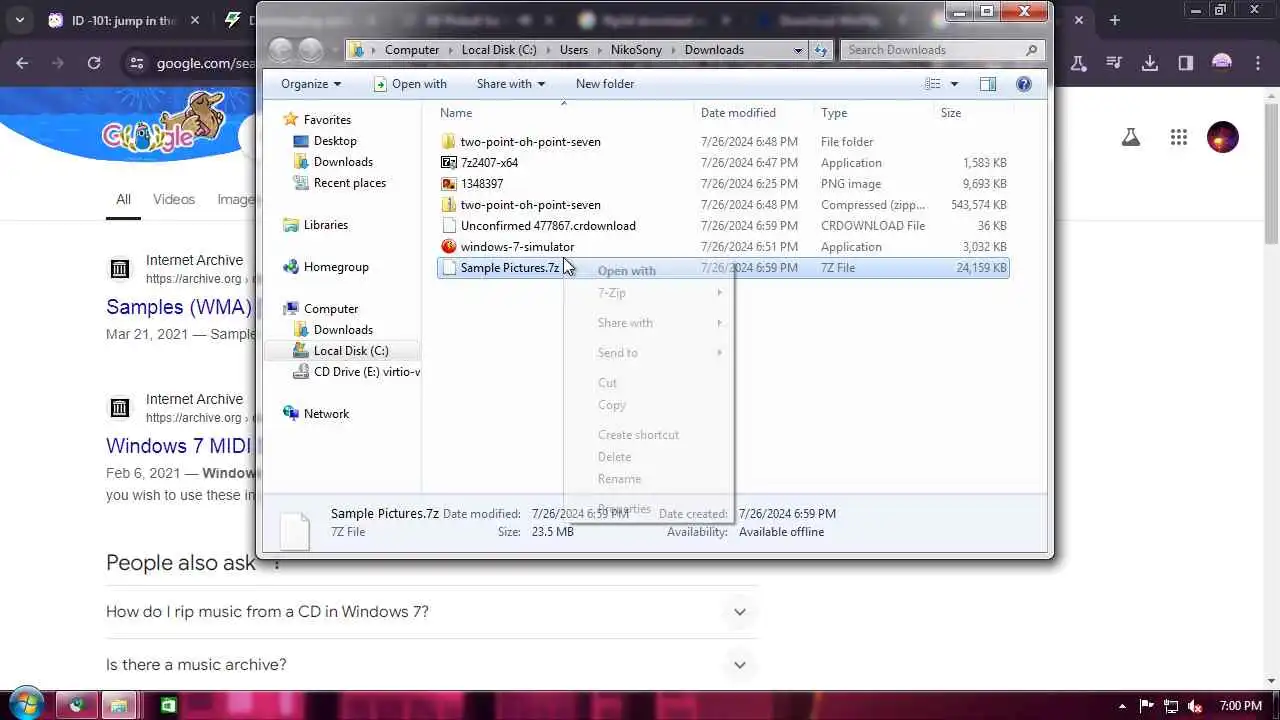Select Users in address breadcrumb
This screenshot has height=720, width=1280.
click(574, 50)
